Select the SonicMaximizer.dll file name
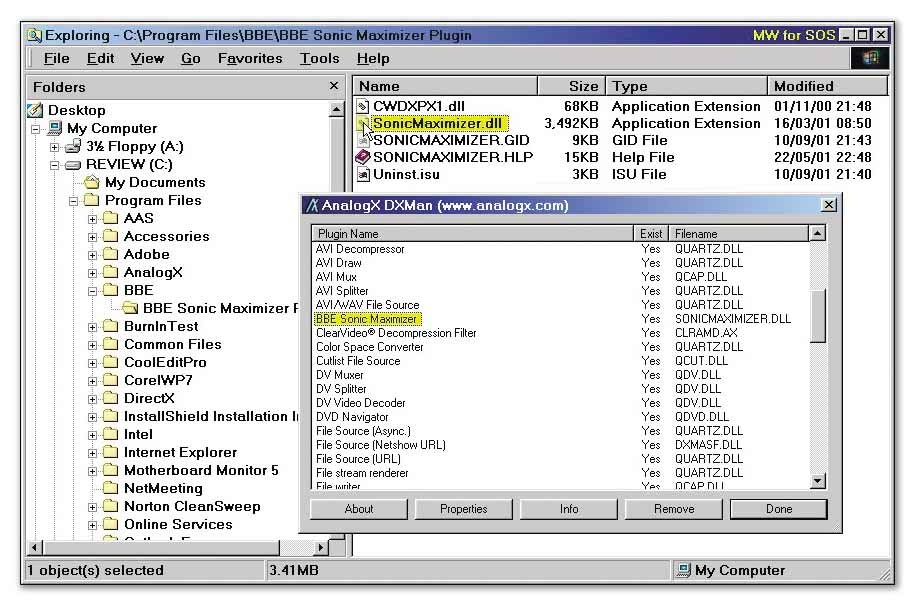924x611 pixels. [438, 123]
